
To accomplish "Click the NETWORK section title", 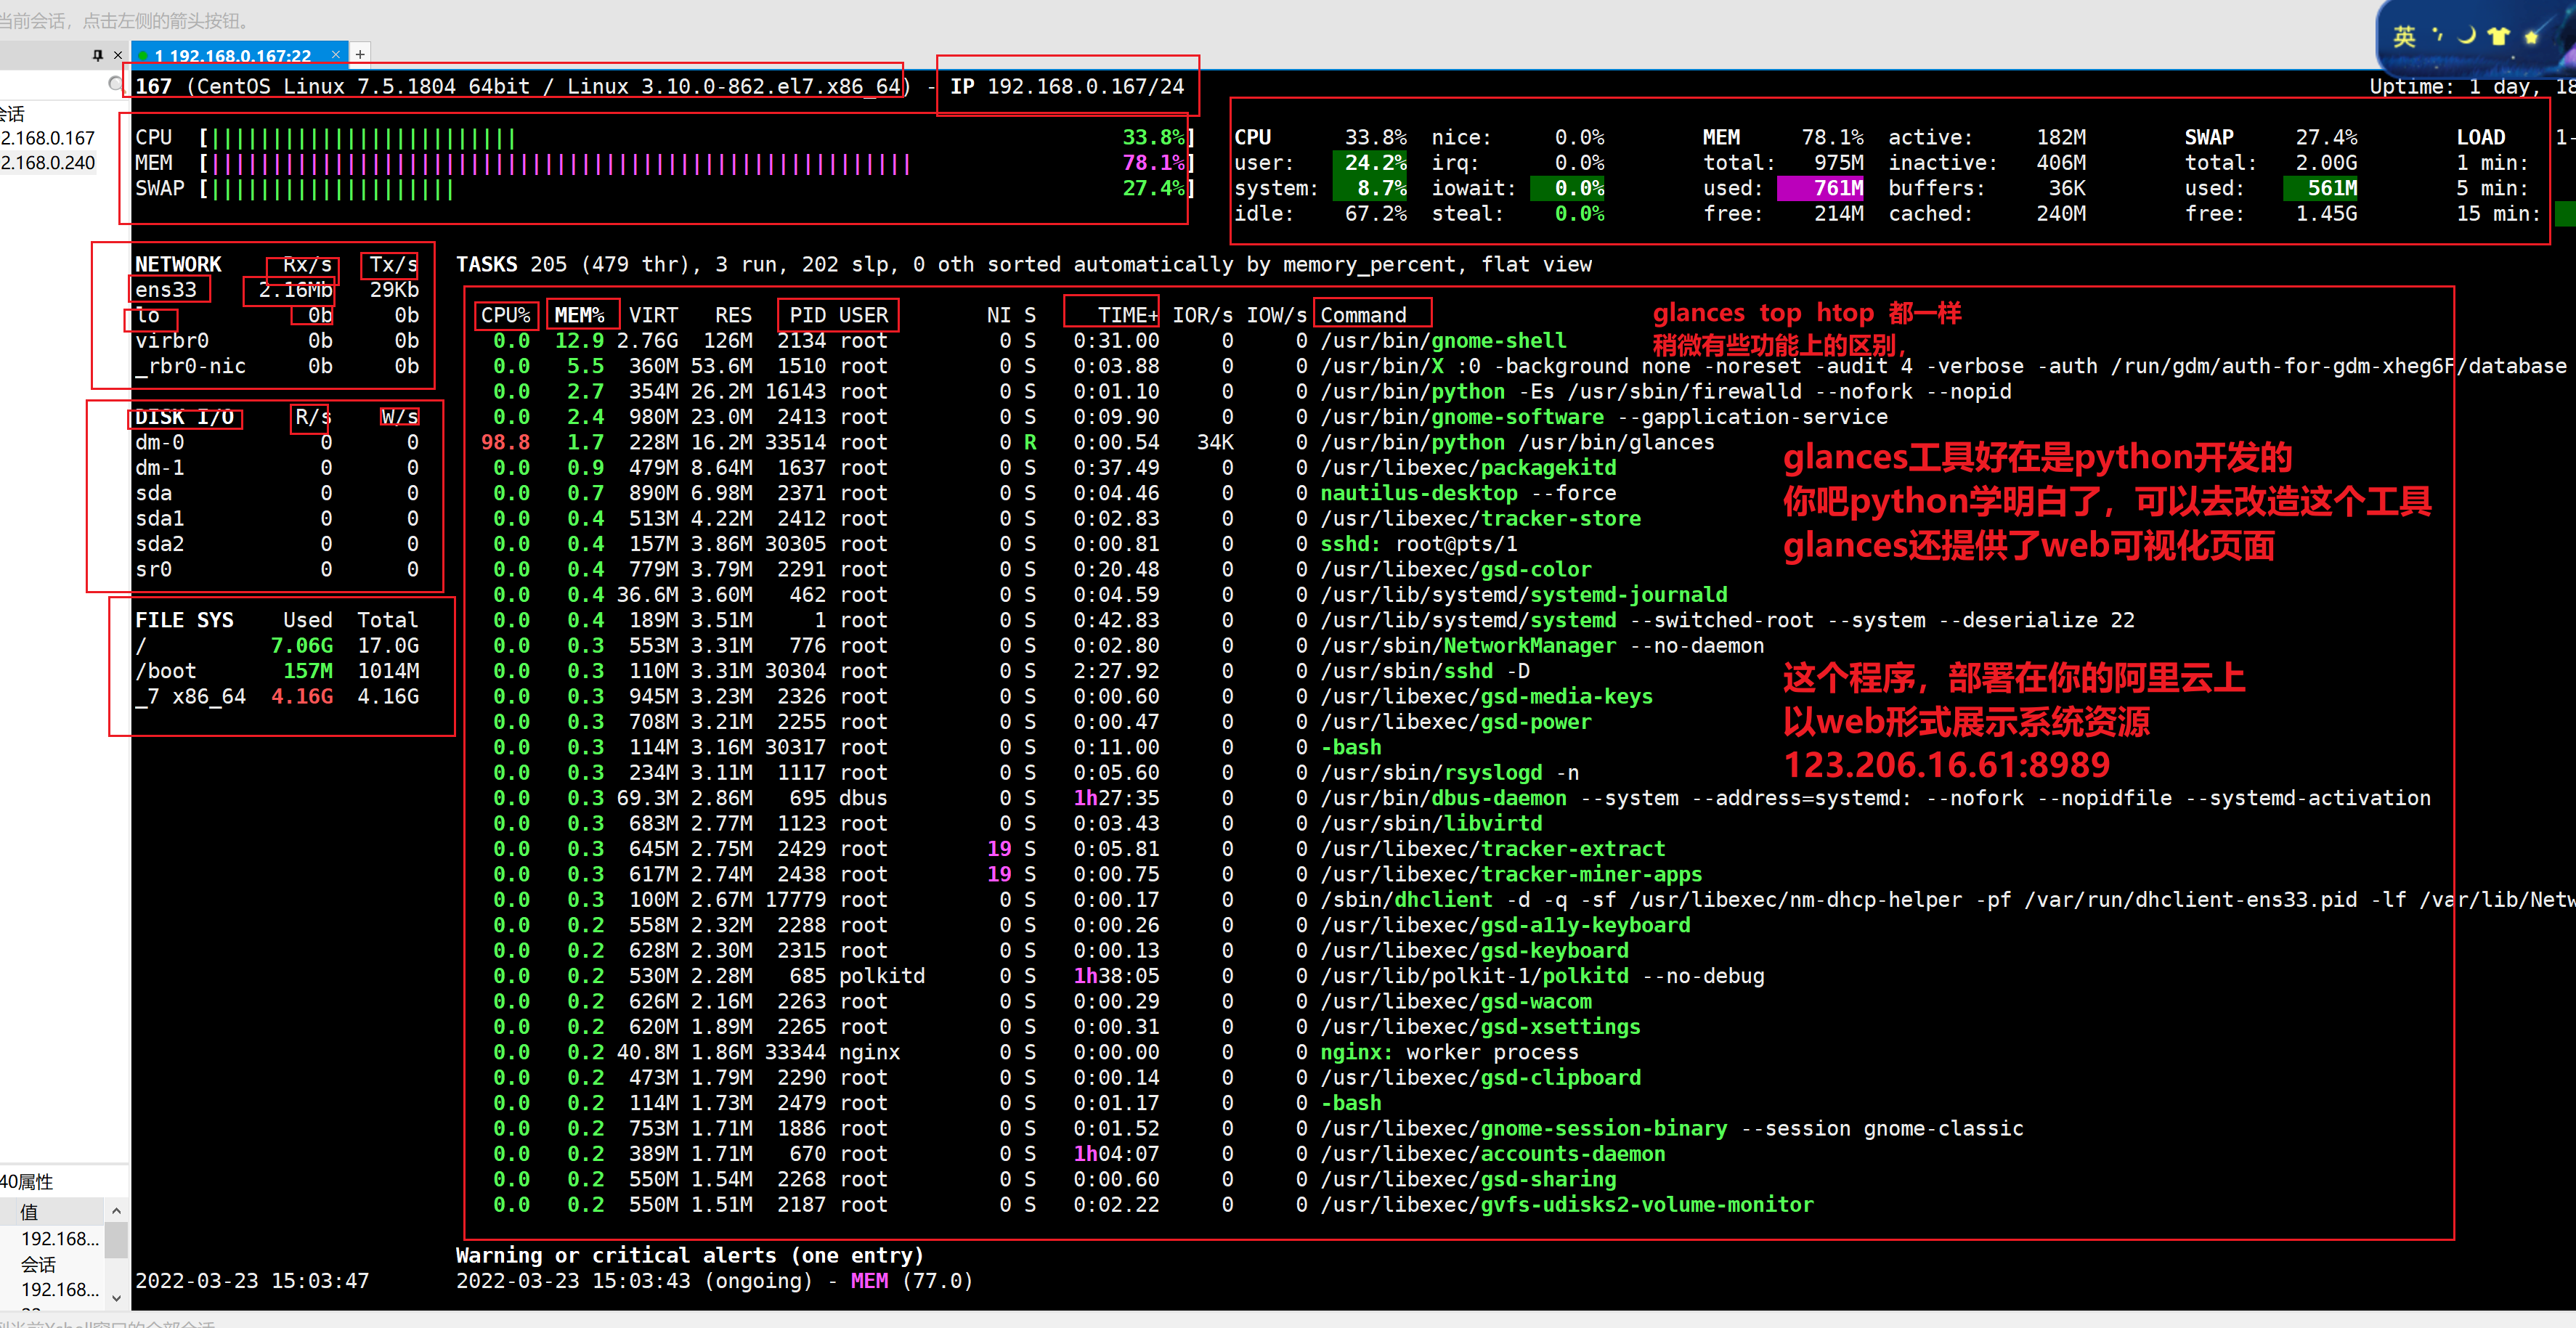I will pos(178,264).
